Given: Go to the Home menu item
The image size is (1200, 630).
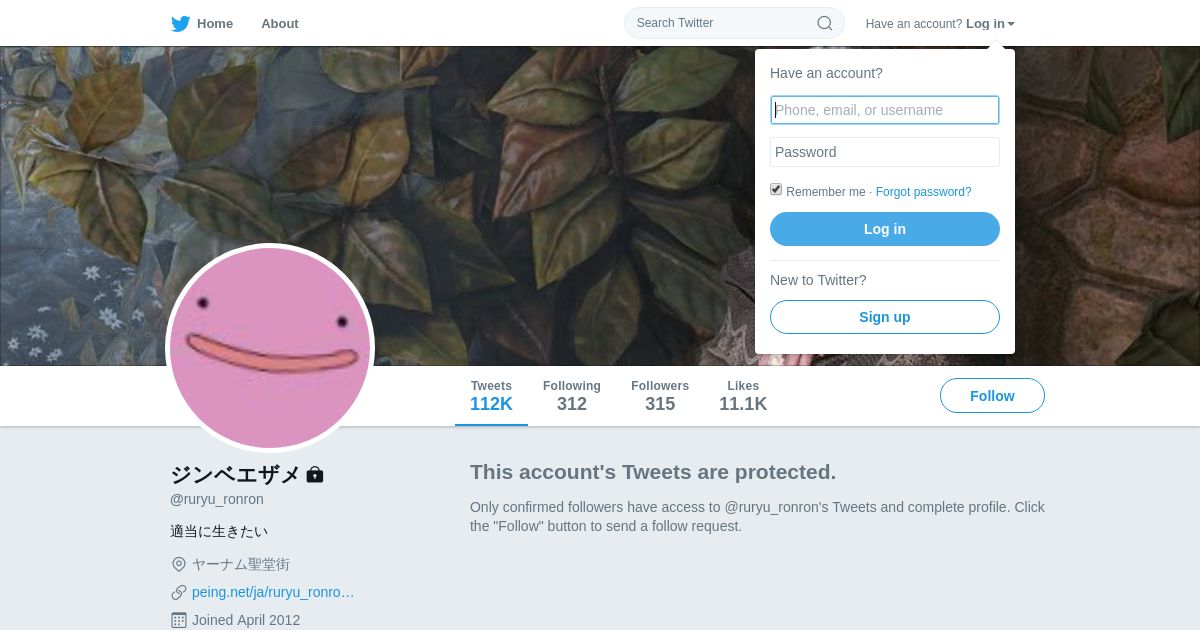Looking at the screenshot, I should 215,23.
